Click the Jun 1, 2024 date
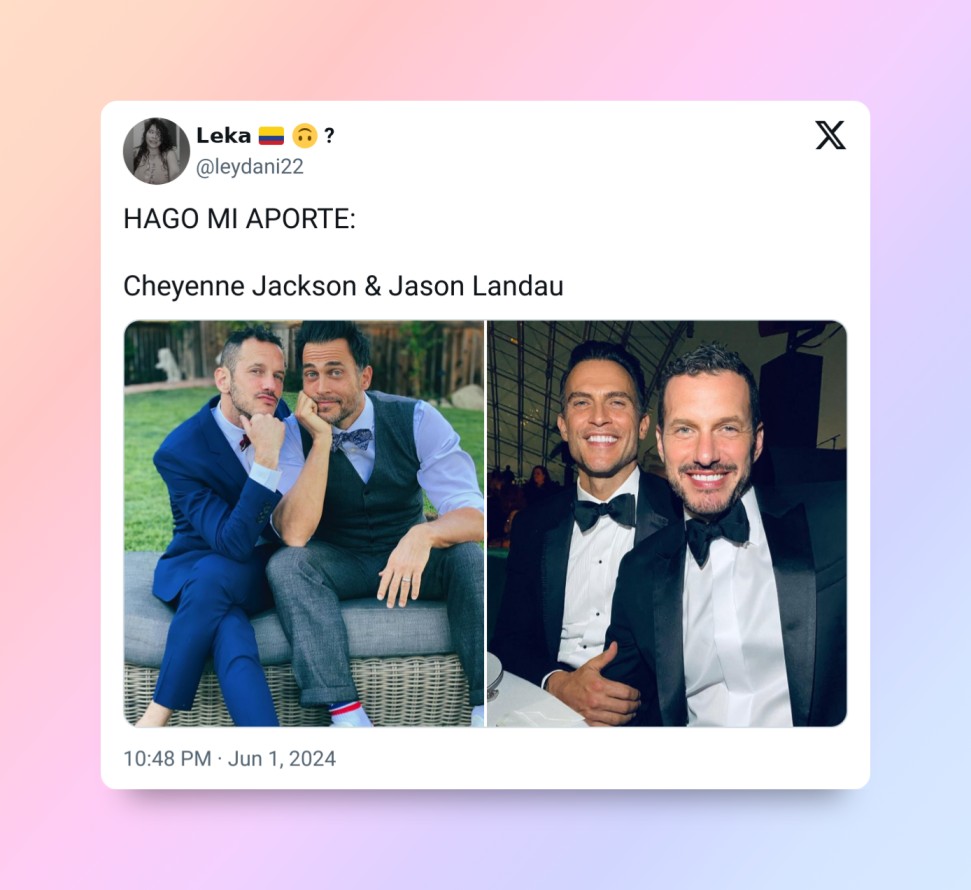The height and width of the screenshot is (890, 971). 282,759
